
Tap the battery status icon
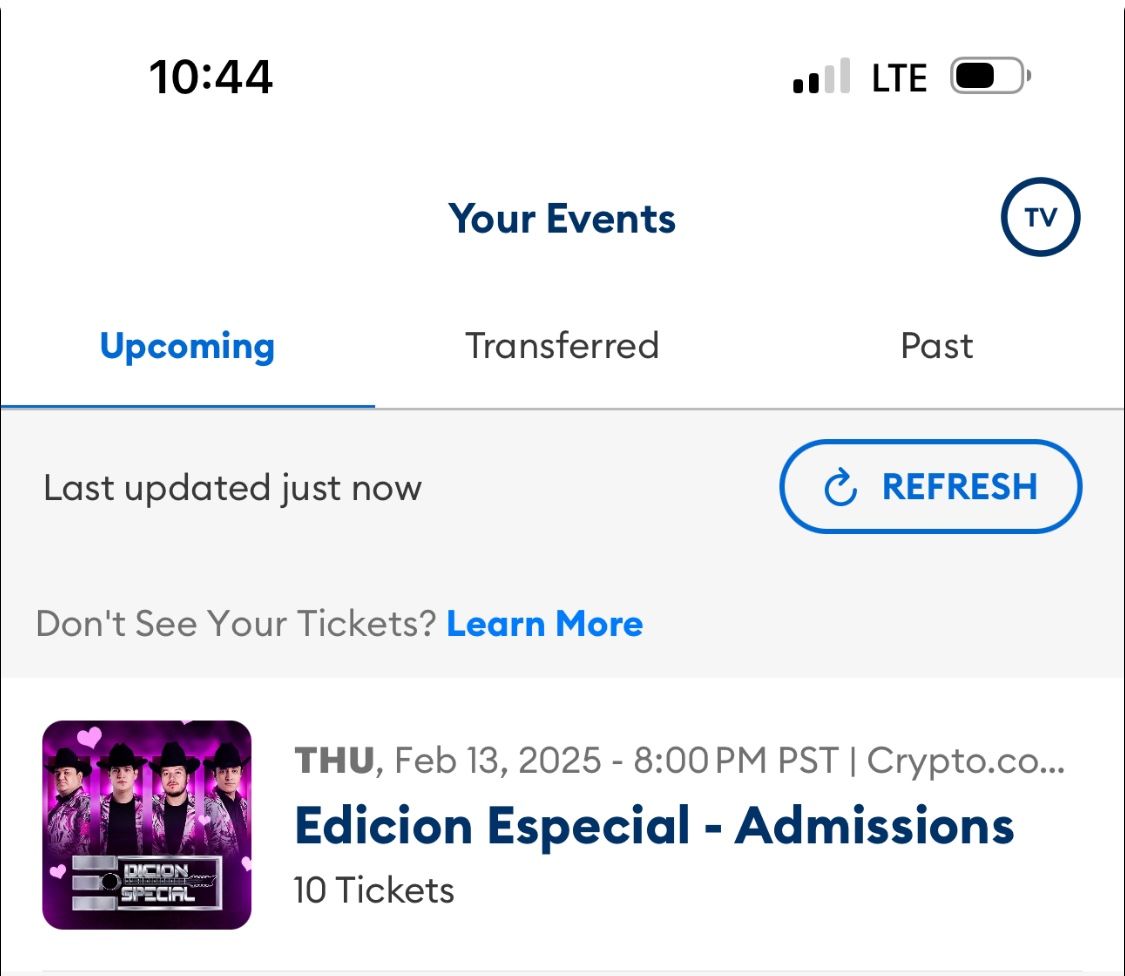tap(989, 77)
